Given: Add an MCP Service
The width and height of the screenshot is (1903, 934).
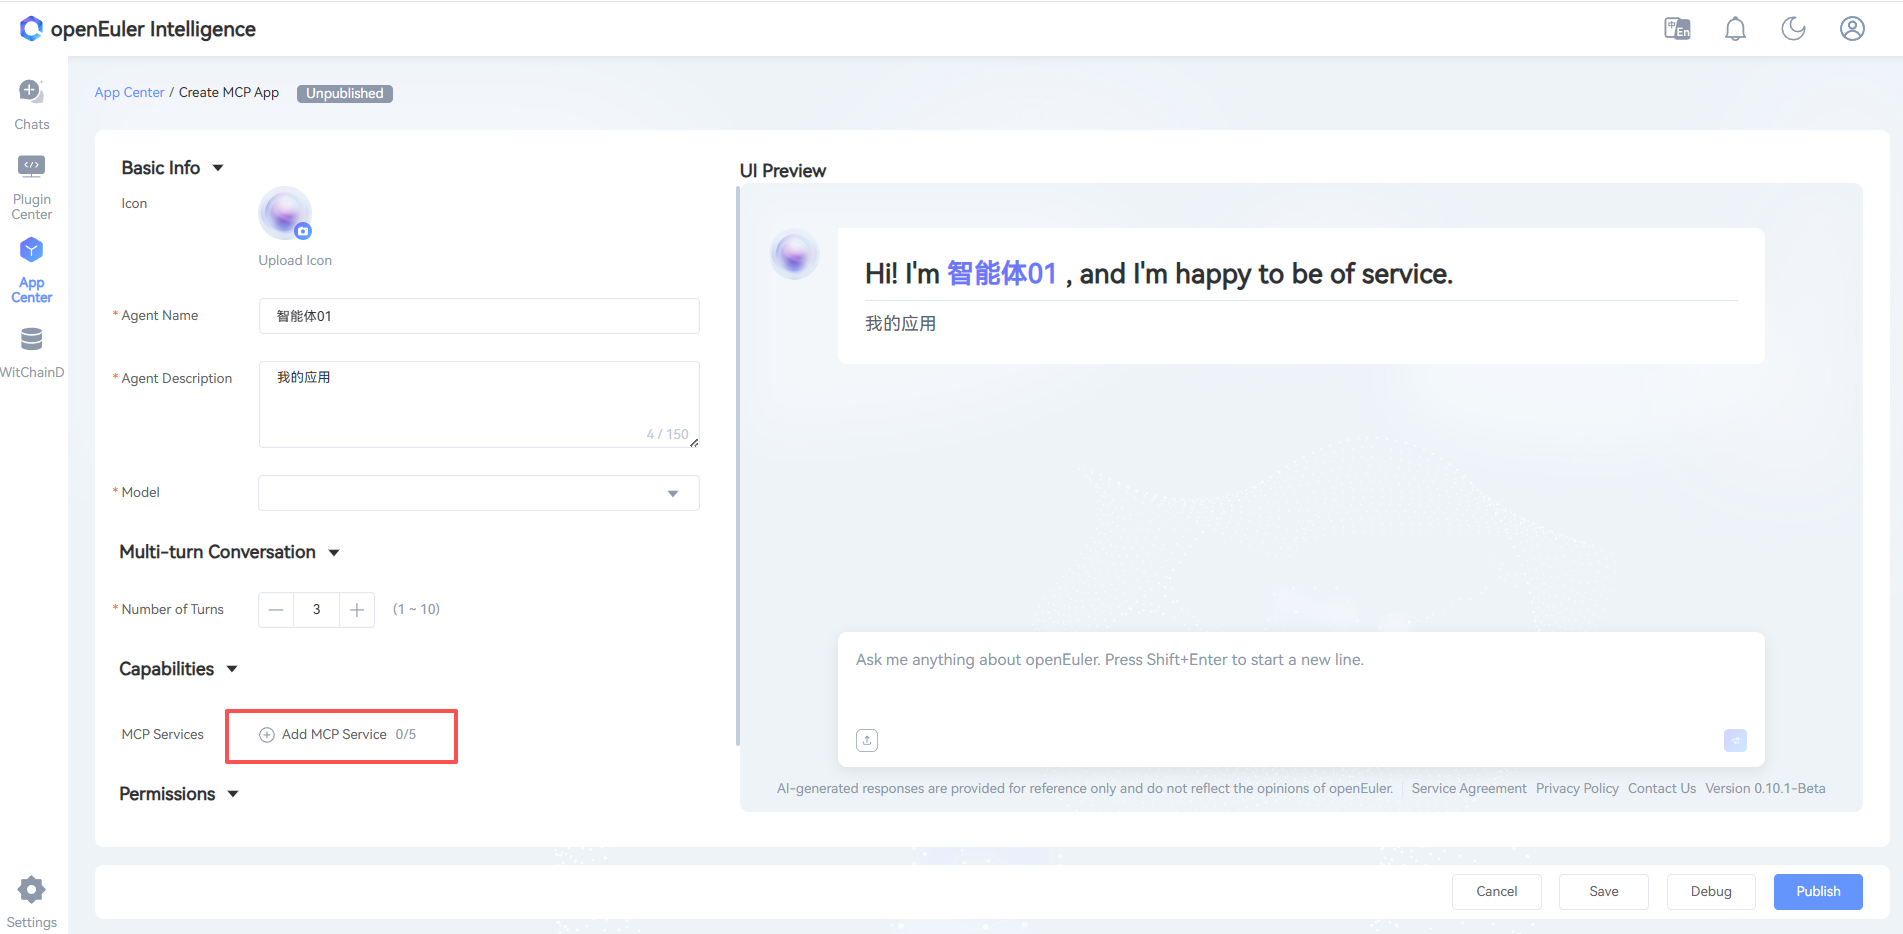Looking at the screenshot, I should pos(338,735).
